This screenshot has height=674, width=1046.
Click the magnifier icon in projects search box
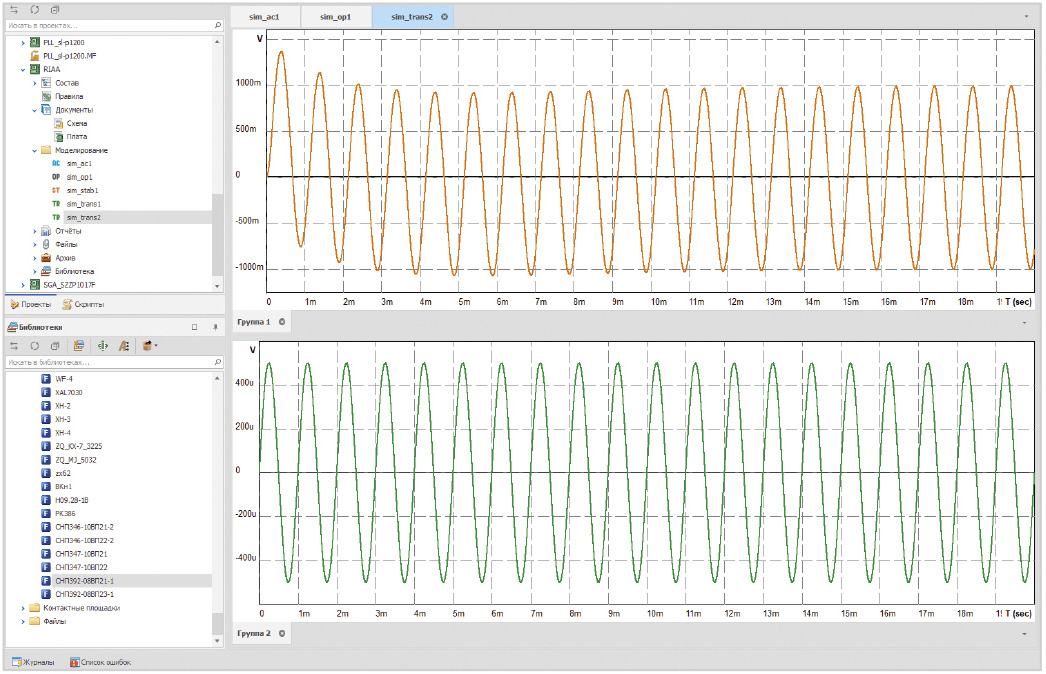tap(217, 25)
